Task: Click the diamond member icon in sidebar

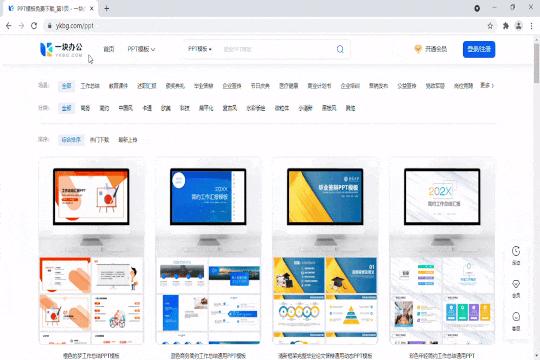Action: tap(516, 284)
